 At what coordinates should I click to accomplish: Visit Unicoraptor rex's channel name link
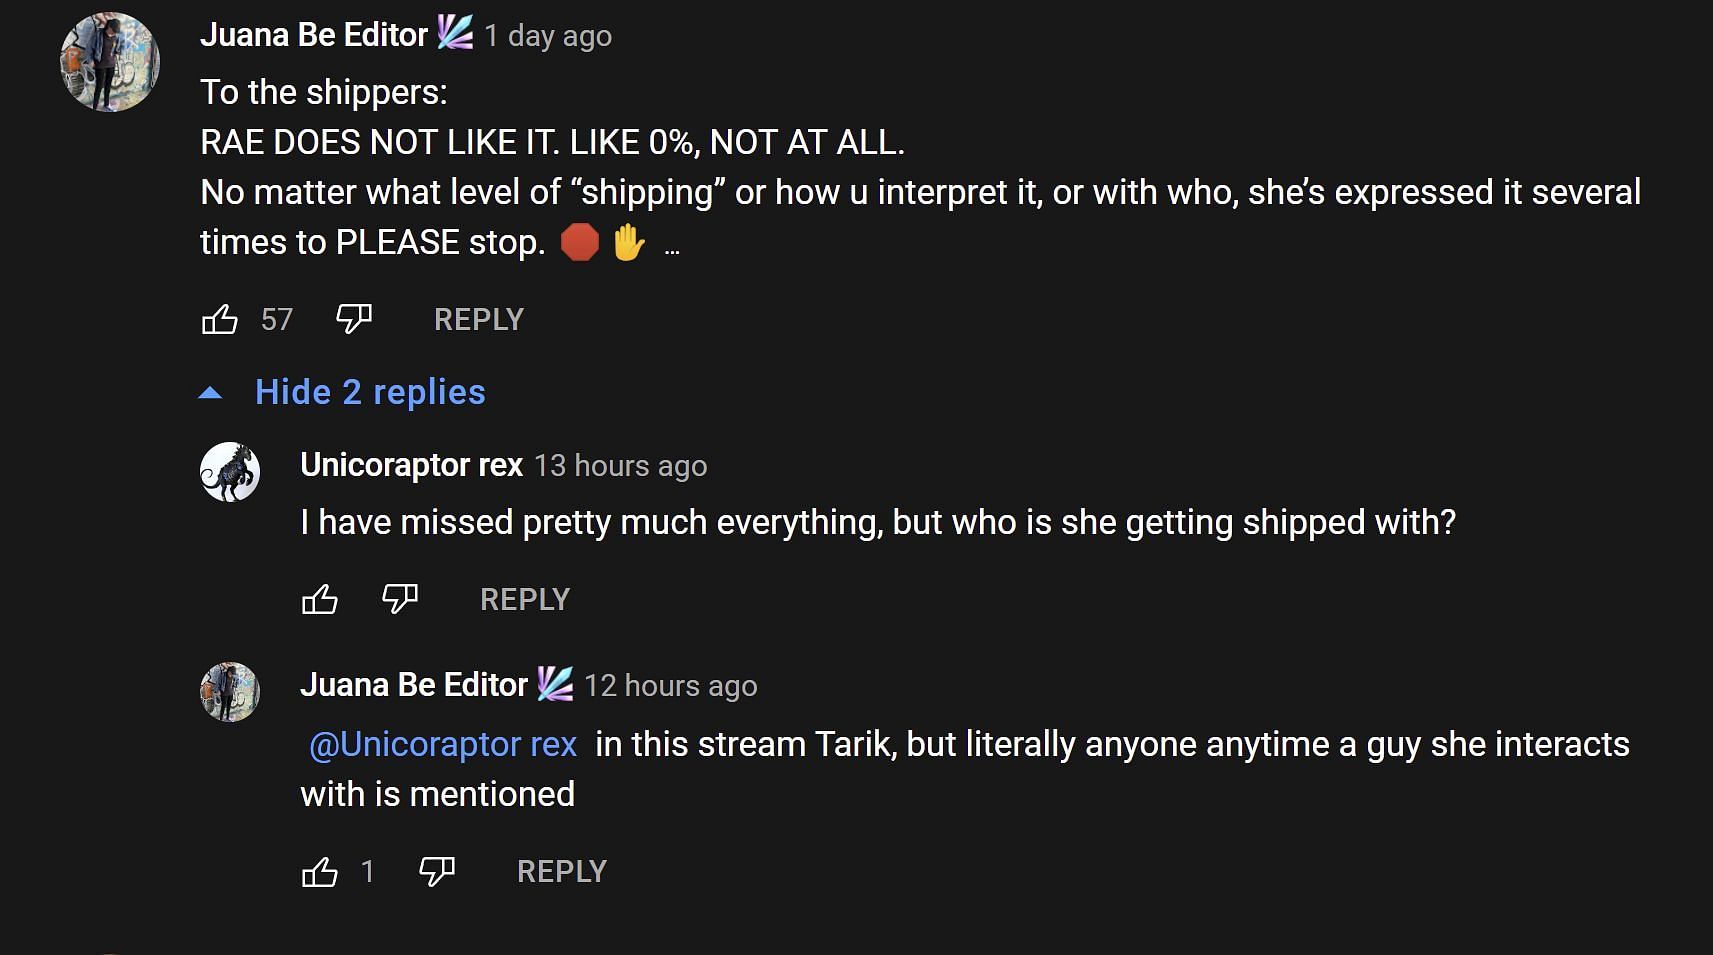click(x=412, y=465)
